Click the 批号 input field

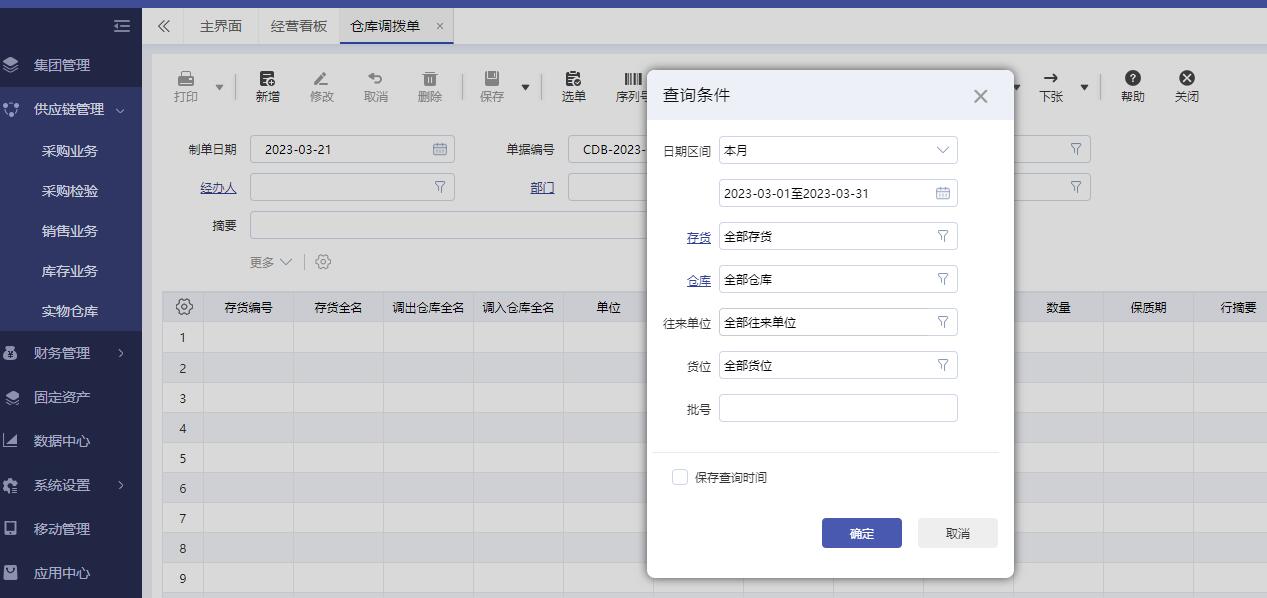(x=838, y=408)
